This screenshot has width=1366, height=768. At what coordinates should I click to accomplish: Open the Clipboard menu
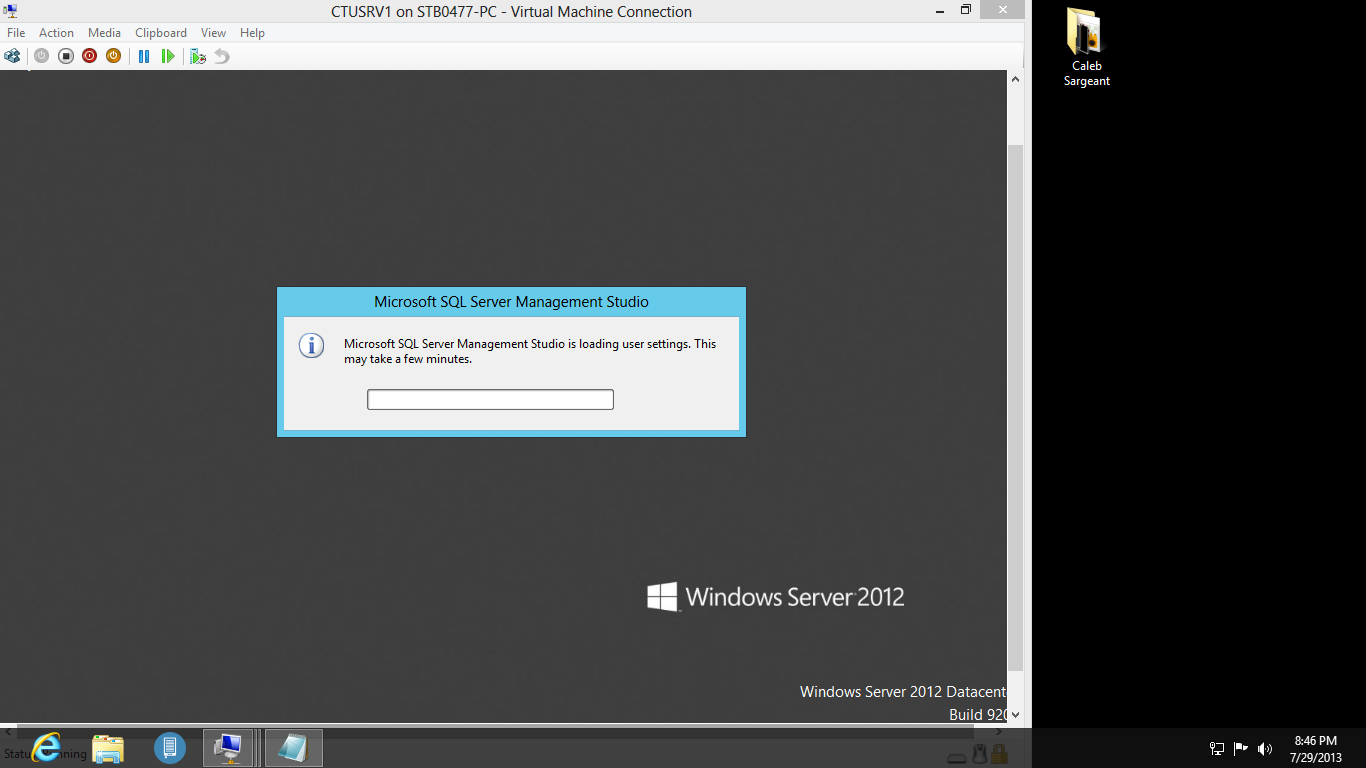161,33
